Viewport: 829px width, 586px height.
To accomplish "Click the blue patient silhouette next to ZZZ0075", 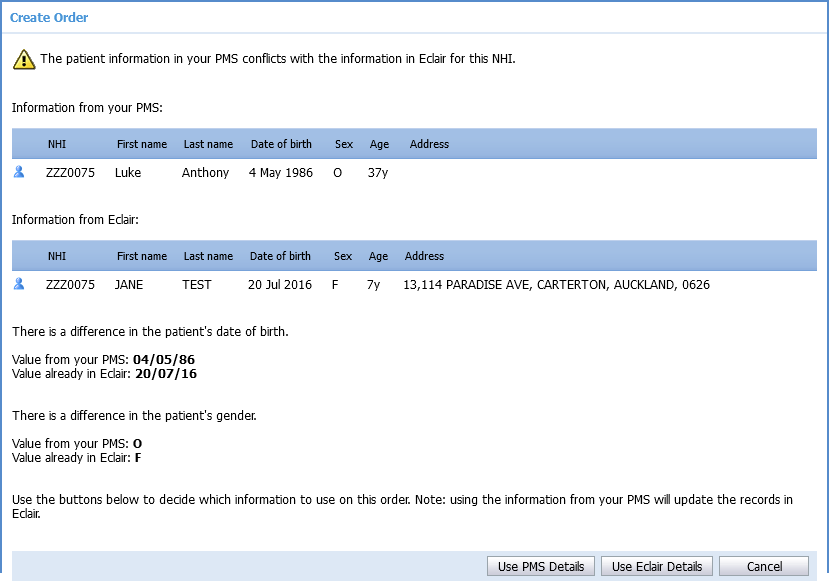I will click(x=22, y=171).
